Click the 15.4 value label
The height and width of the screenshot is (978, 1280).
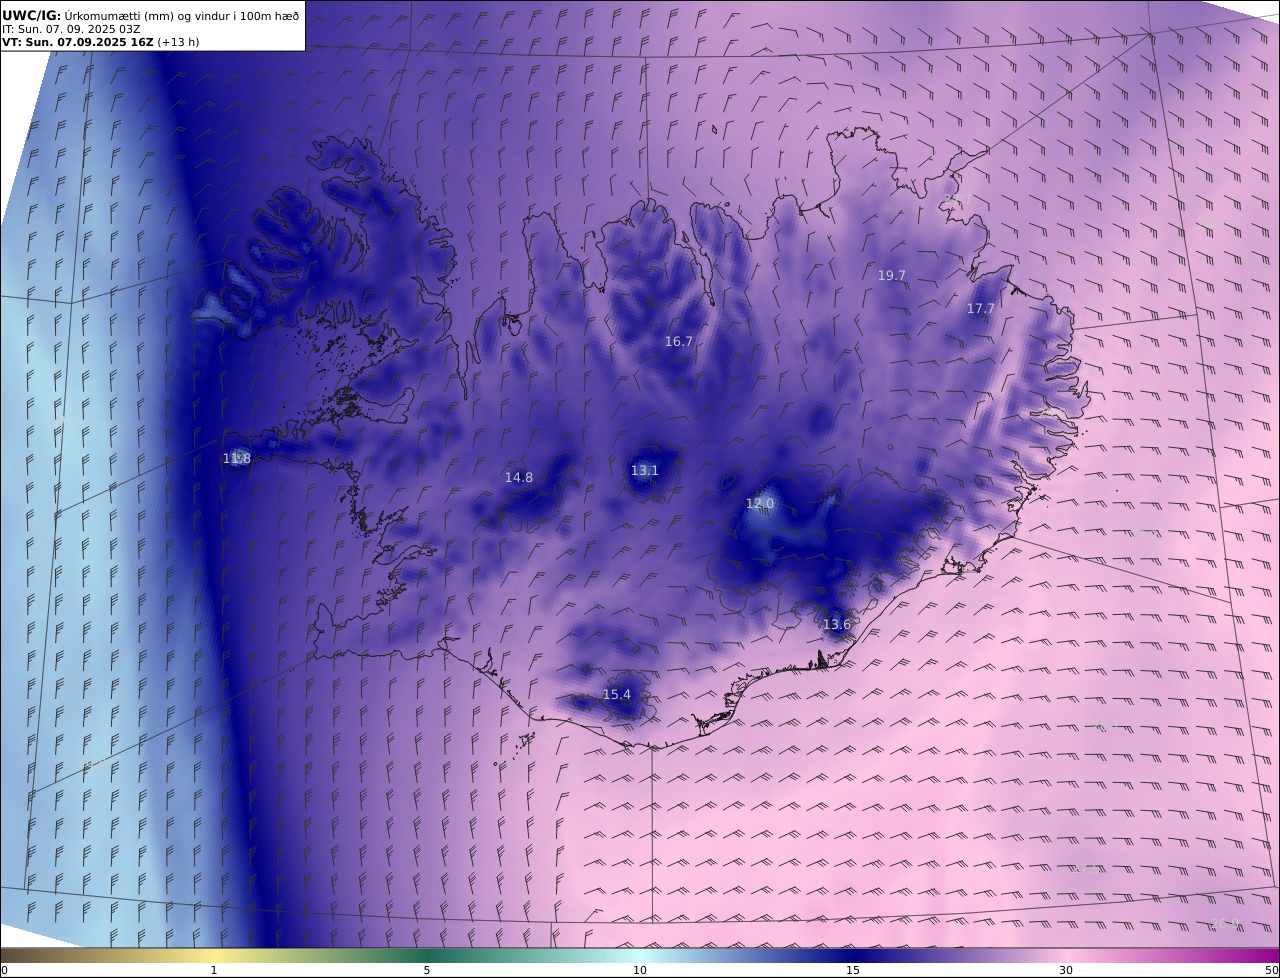617,695
